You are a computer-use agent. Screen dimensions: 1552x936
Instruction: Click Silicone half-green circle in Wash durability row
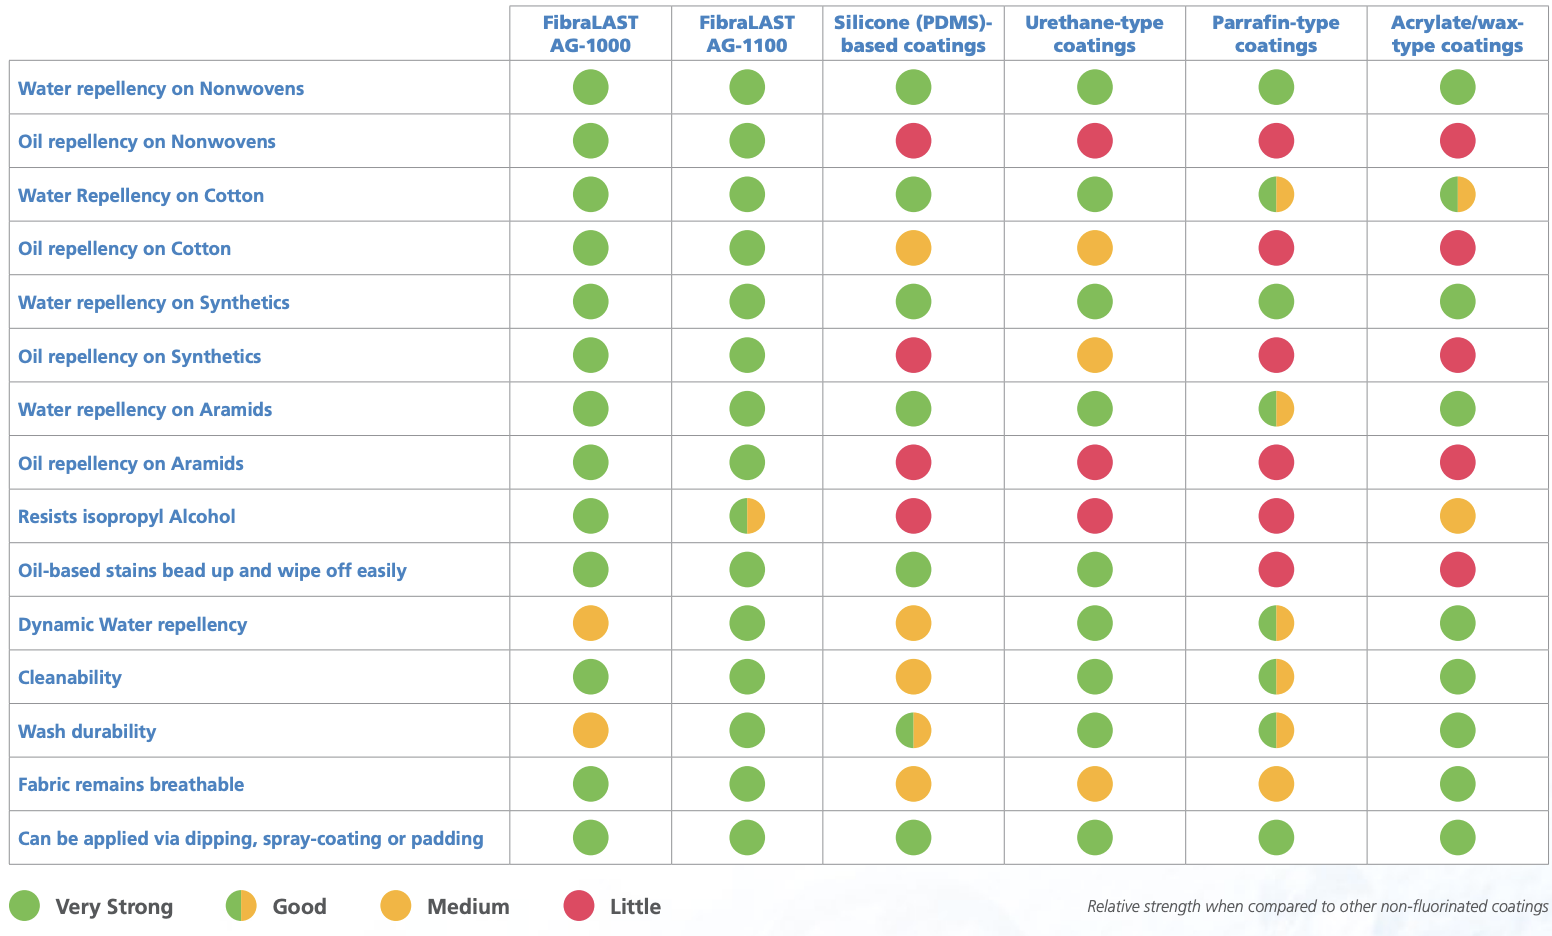(x=913, y=731)
